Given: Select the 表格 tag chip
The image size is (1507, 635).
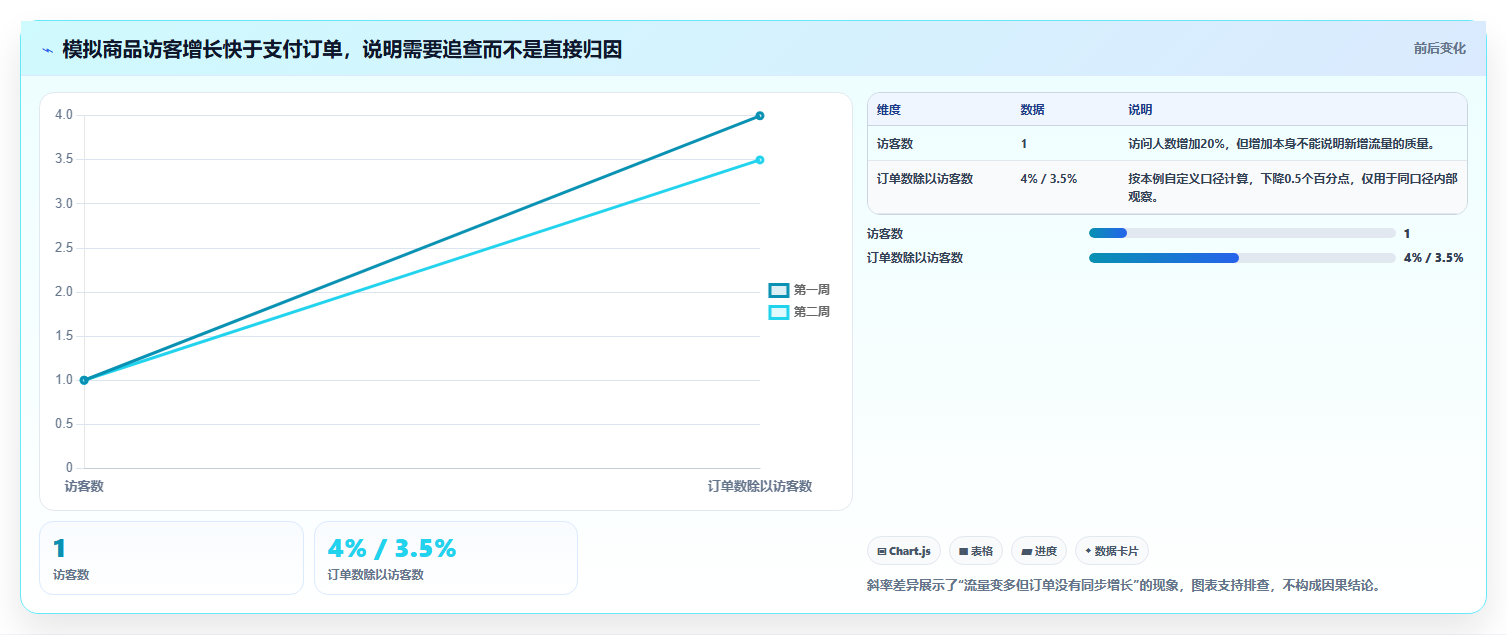Looking at the screenshot, I should pyautogui.click(x=976, y=551).
